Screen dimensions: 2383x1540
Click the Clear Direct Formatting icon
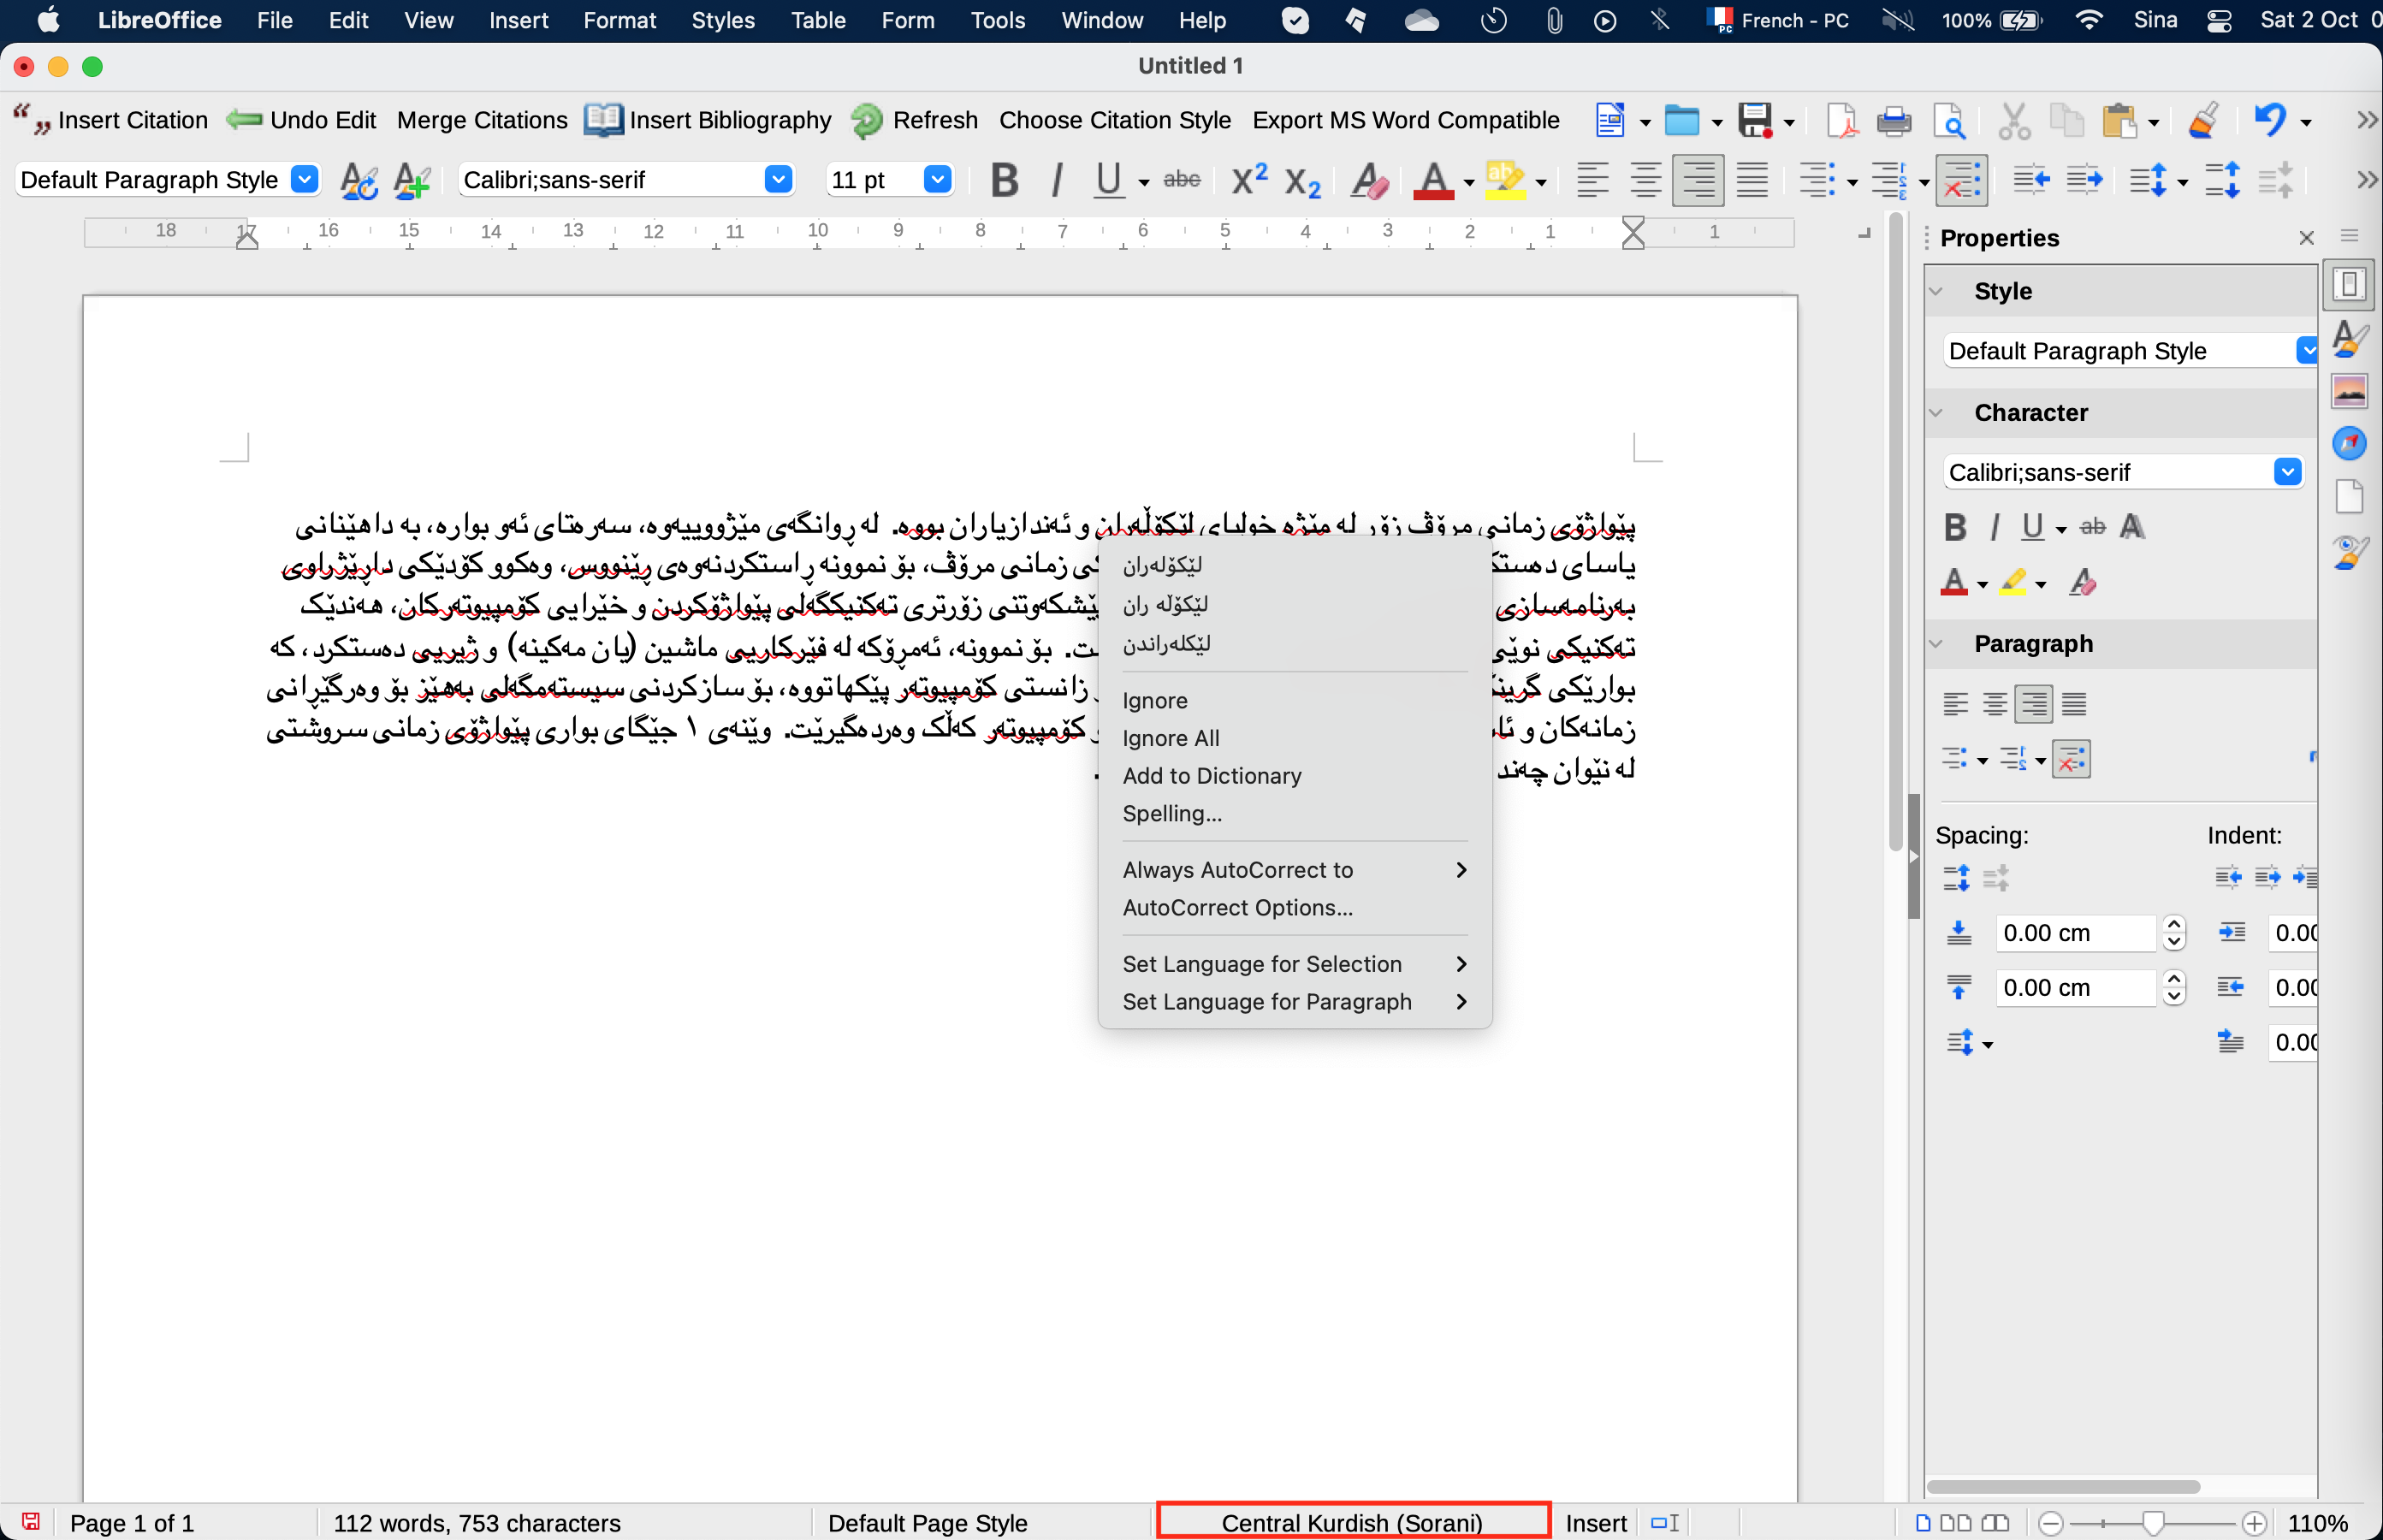pyautogui.click(x=1369, y=180)
